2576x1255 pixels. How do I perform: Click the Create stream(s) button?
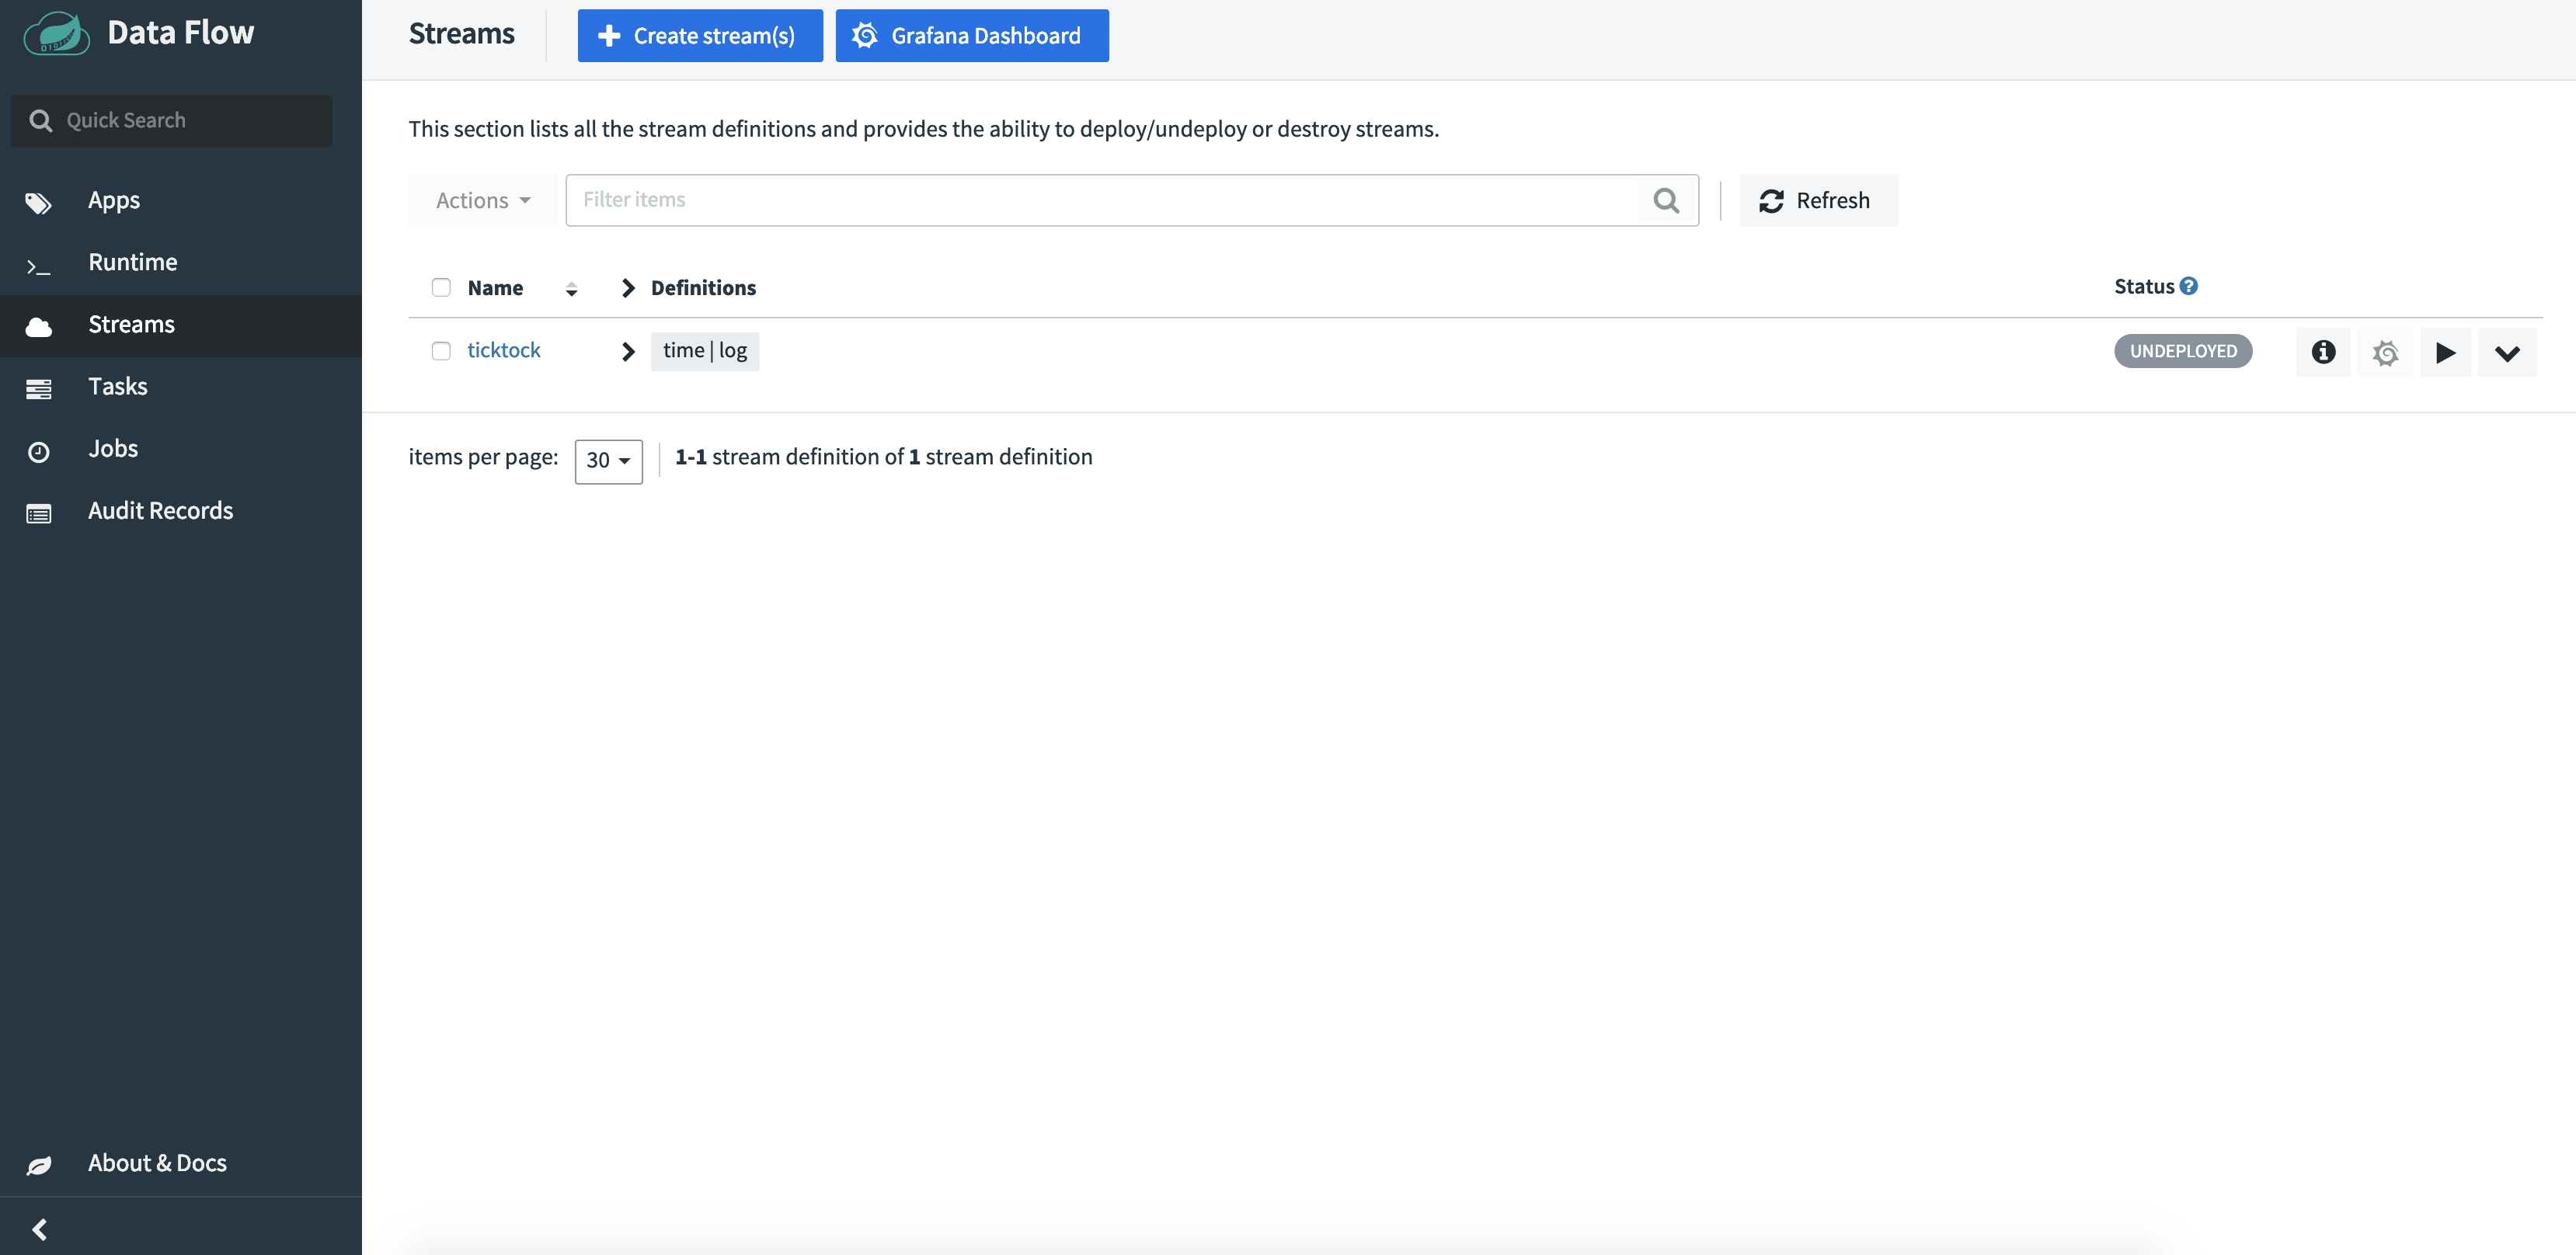point(700,36)
